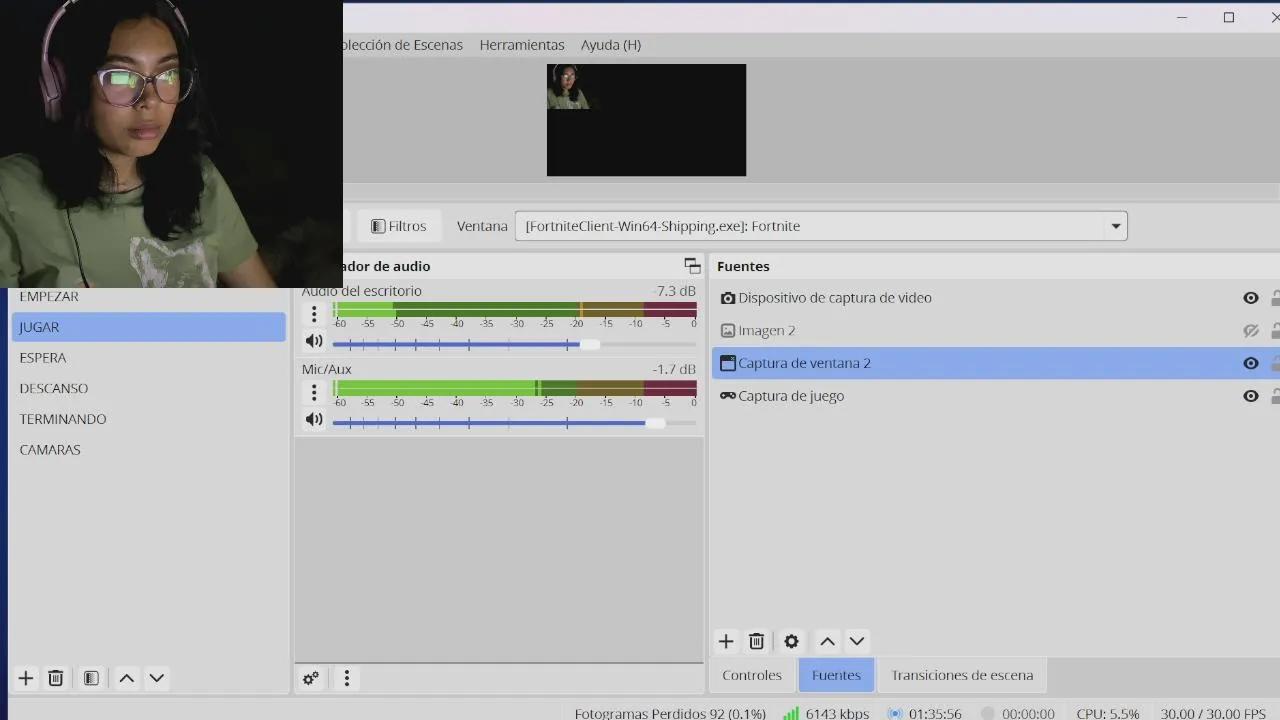This screenshot has width=1280, height=720.
Task: Hide the Captura de ventana 2 source
Action: coord(1250,363)
